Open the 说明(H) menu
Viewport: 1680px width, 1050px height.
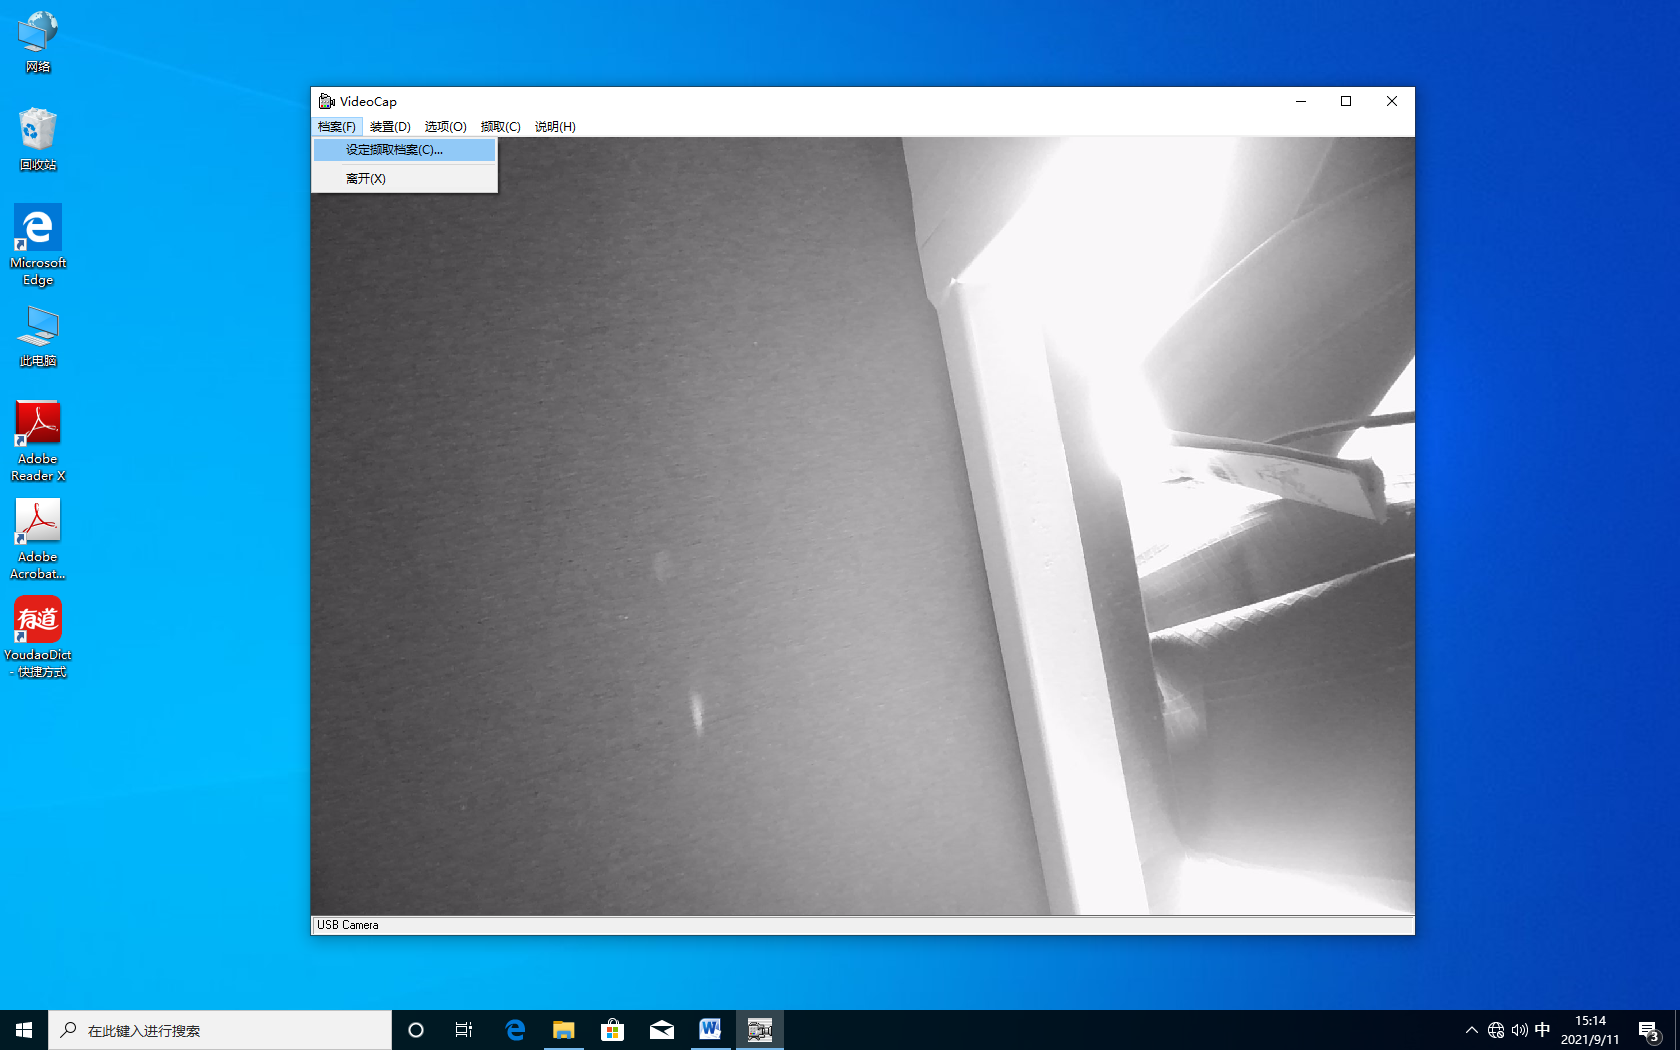(x=555, y=126)
